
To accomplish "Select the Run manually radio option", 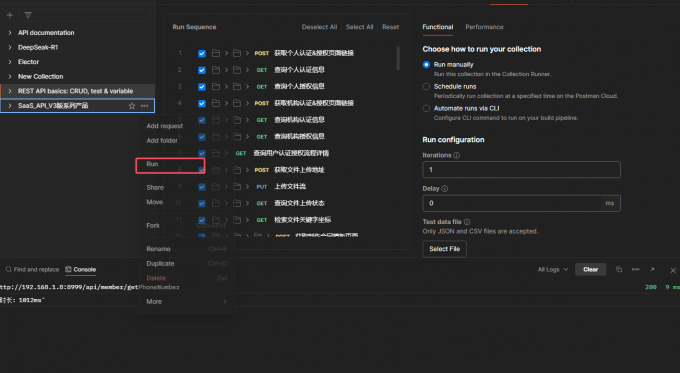I will (426, 65).
